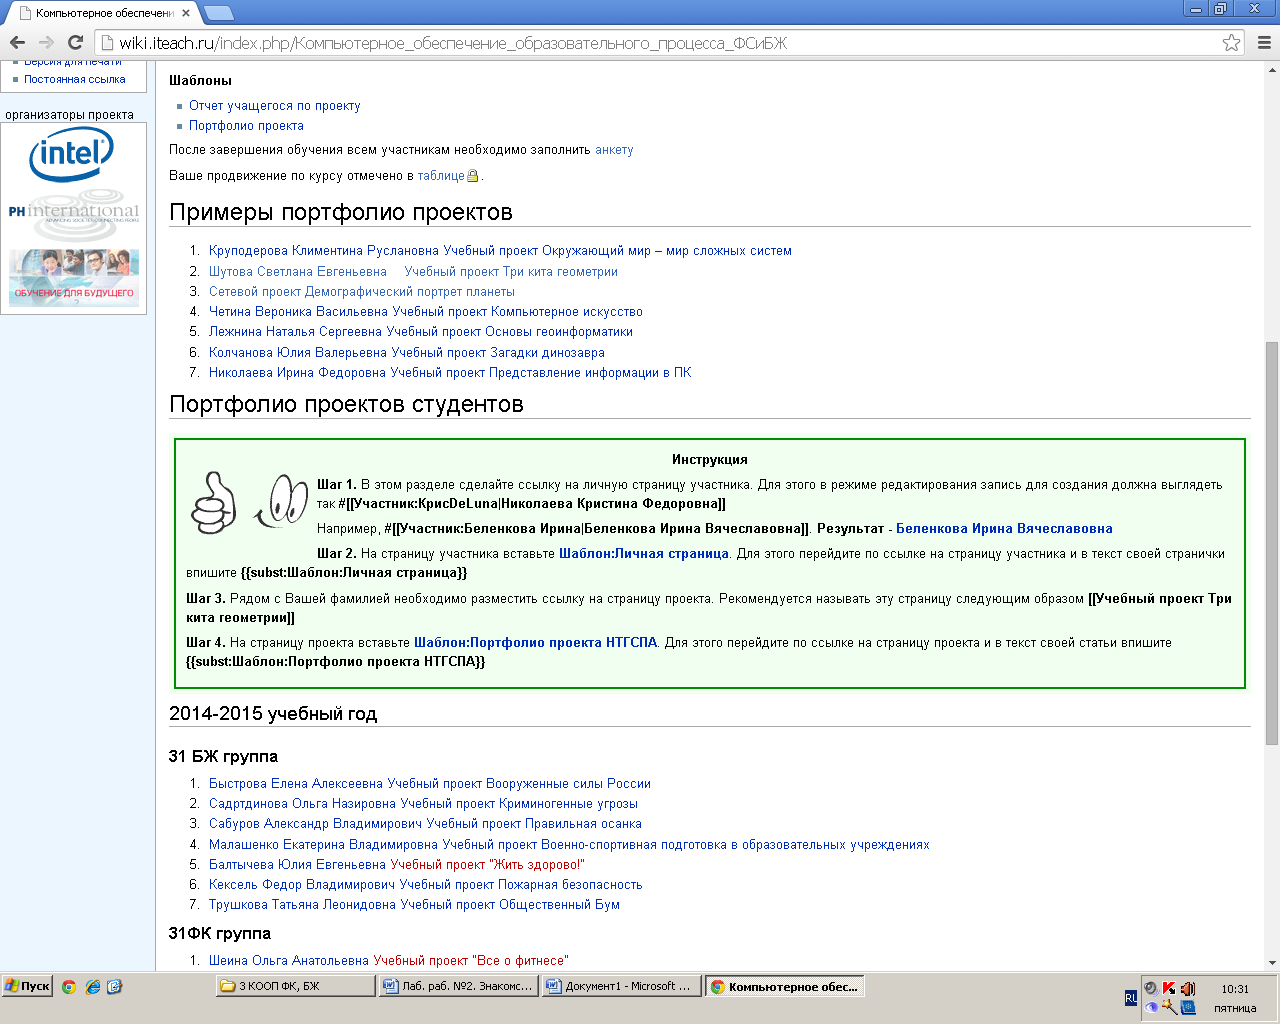Click the vertical scrollbar thumb
Viewport: 1280px width, 1024px height.
tap(1272, 543)
